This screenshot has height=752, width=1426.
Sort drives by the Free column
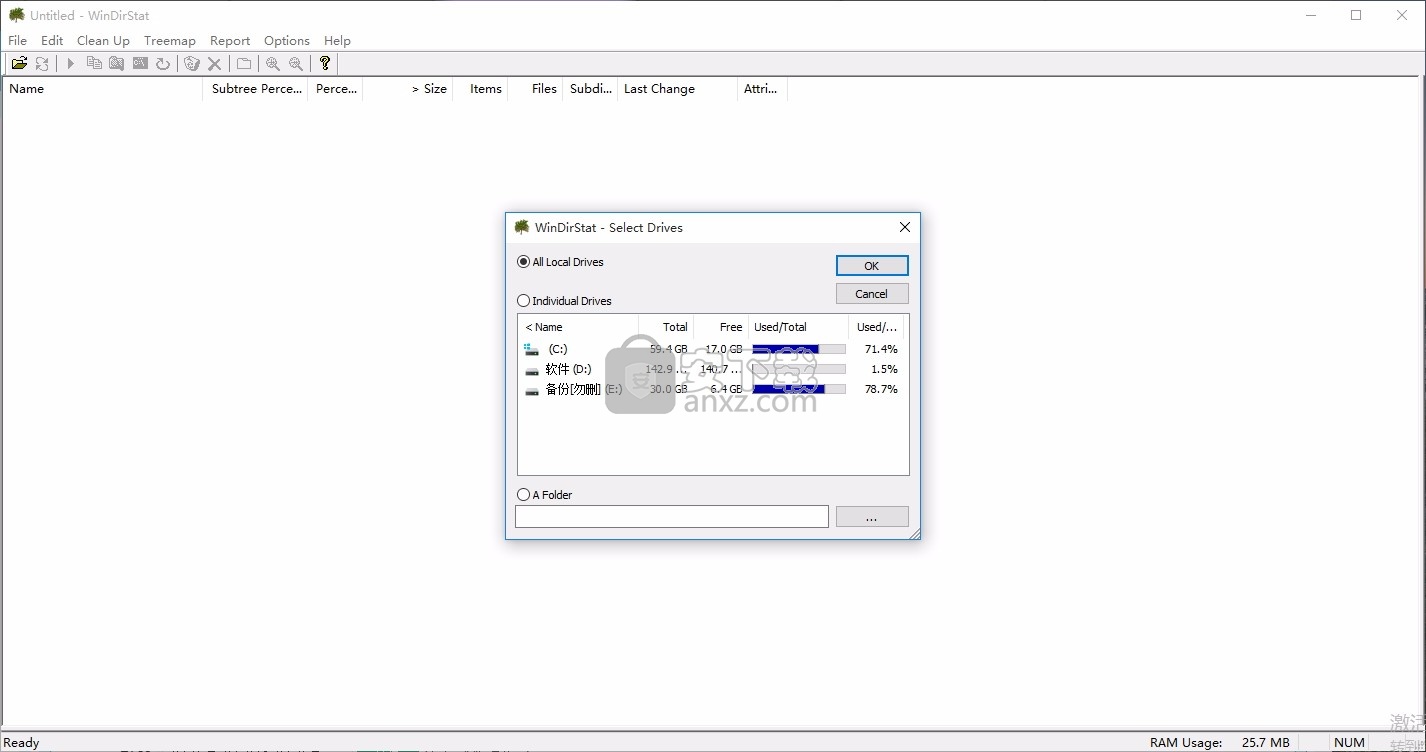tap(720, 327)
